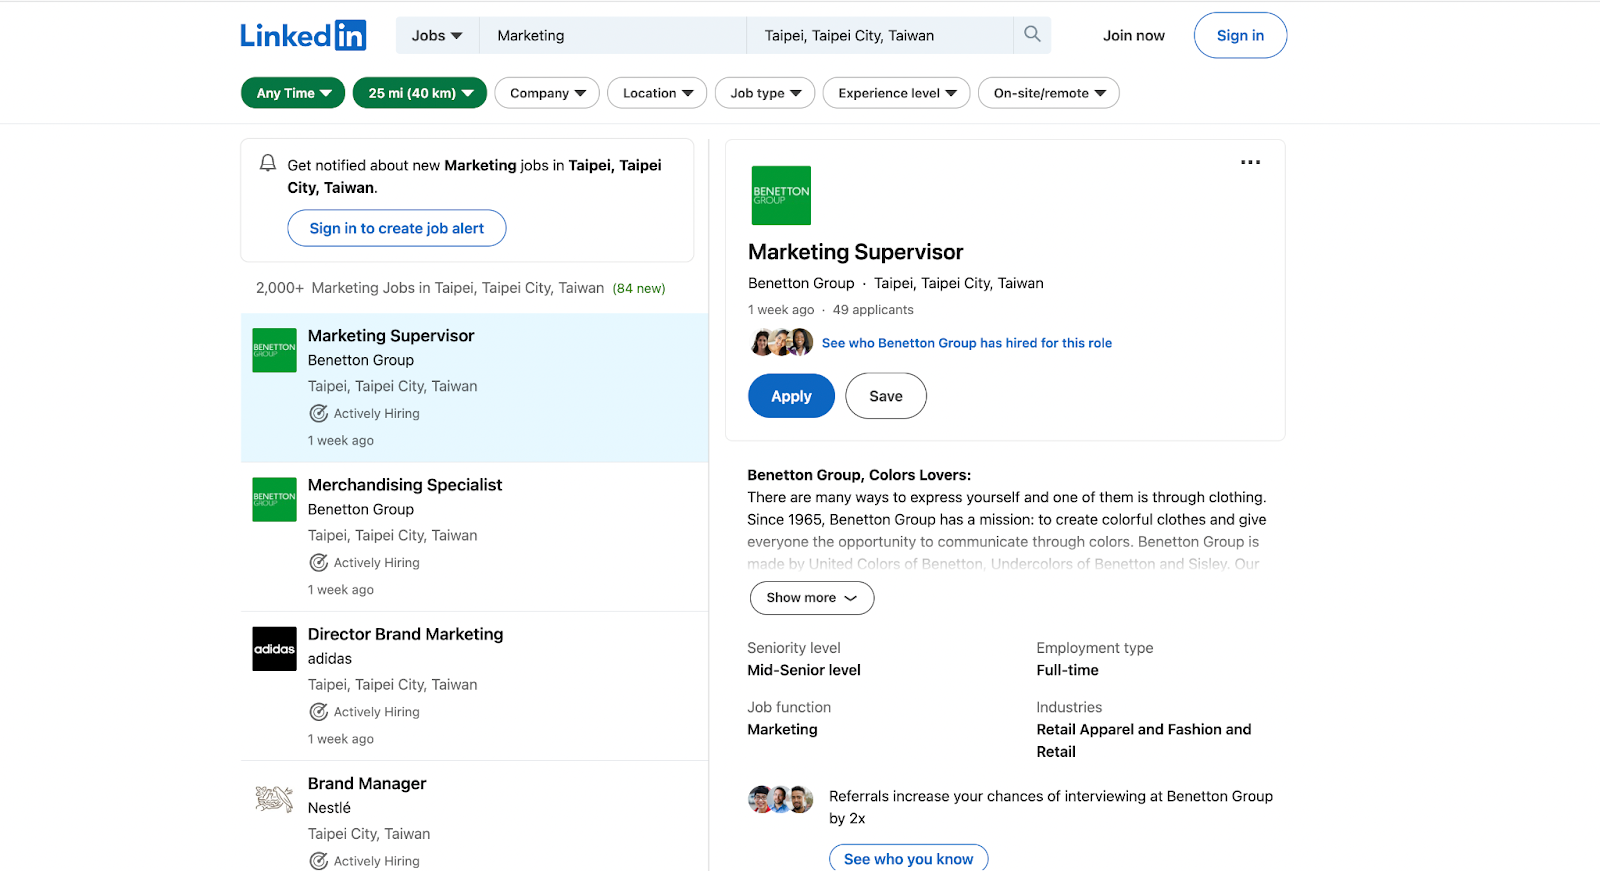Click the adidas company name

[330, 659]
